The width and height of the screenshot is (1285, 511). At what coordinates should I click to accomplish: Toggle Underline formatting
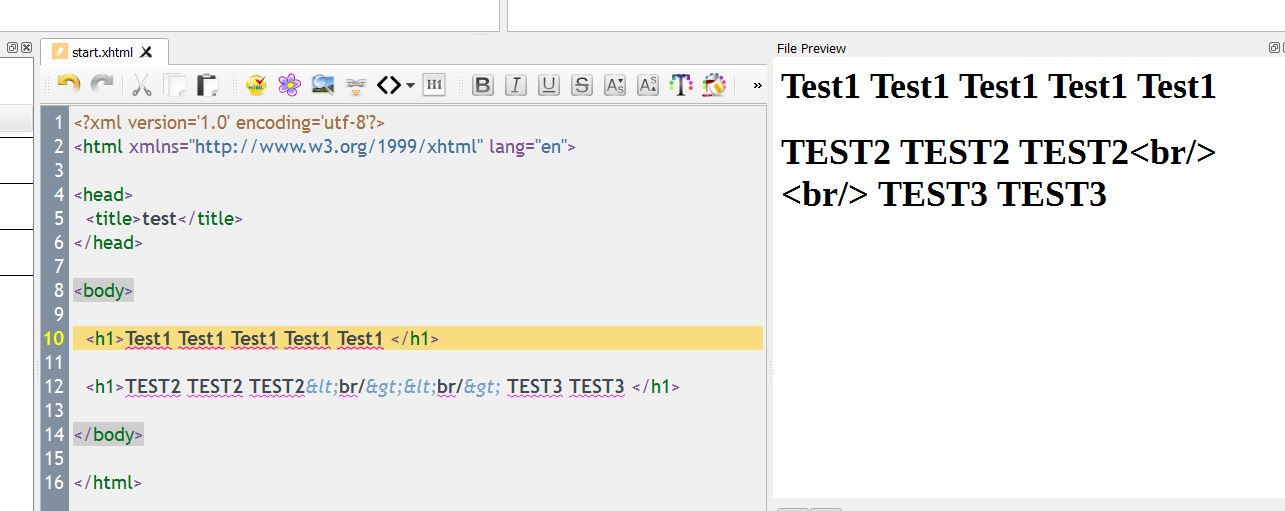click(549, 85)
